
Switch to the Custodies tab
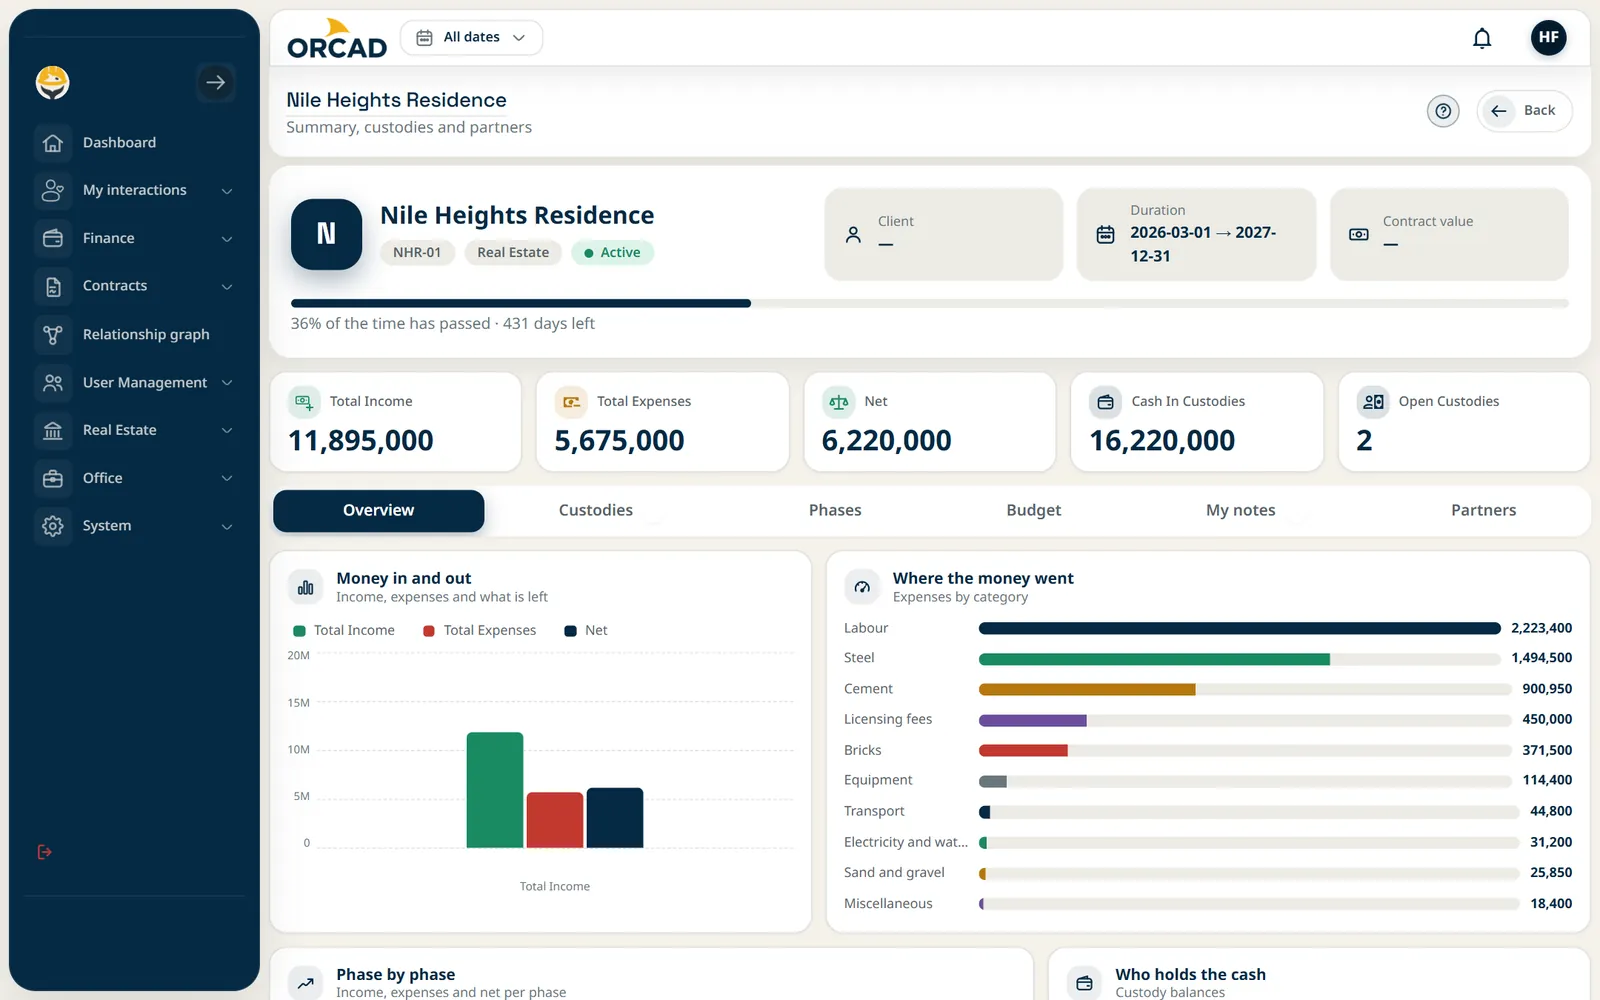(596, 511)
